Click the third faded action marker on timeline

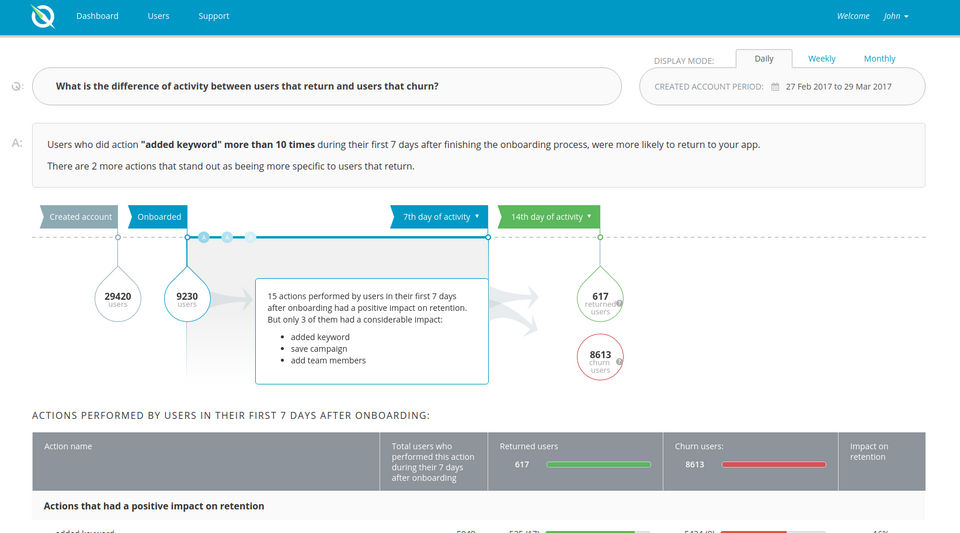click(x=250, y=237)
